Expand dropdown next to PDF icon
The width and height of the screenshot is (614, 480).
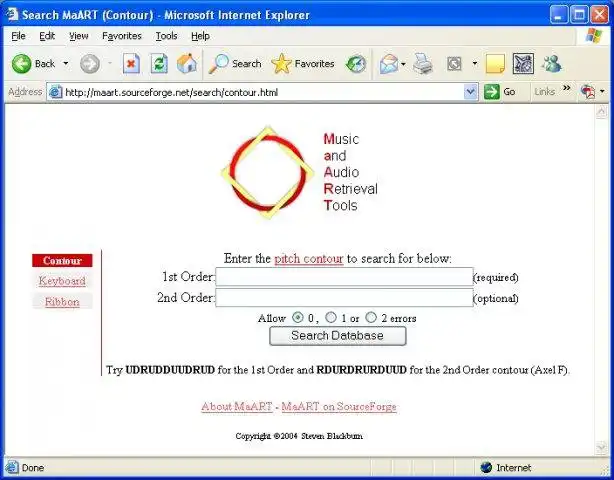(602, 92)
